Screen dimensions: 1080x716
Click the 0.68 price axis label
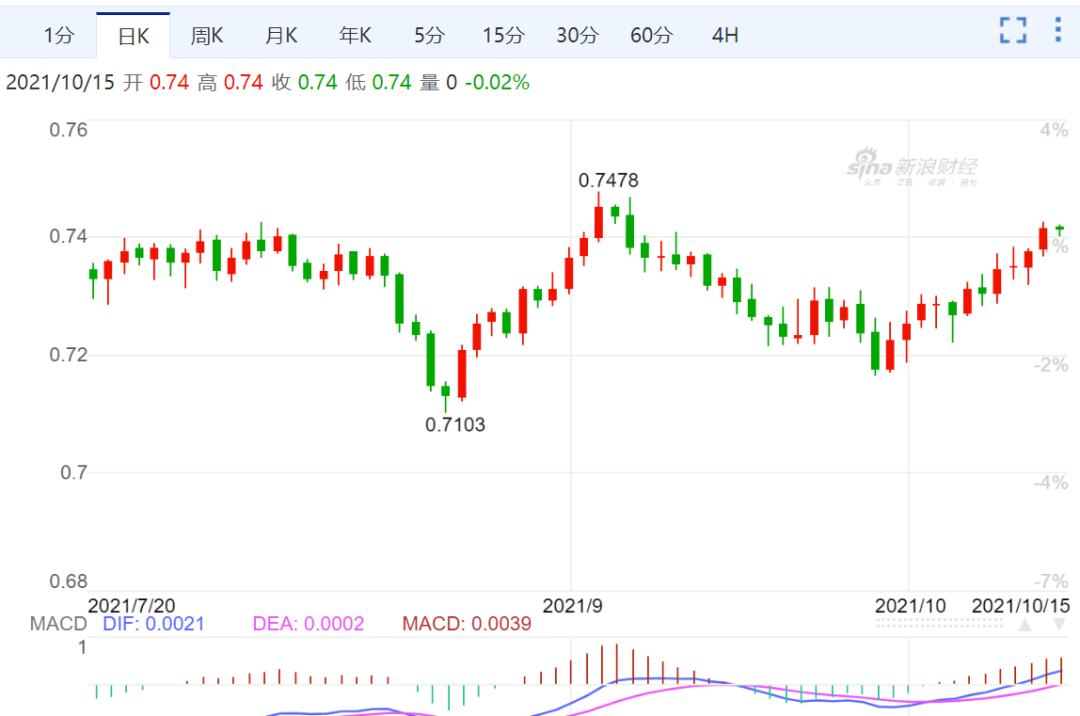tap(68, 582)
